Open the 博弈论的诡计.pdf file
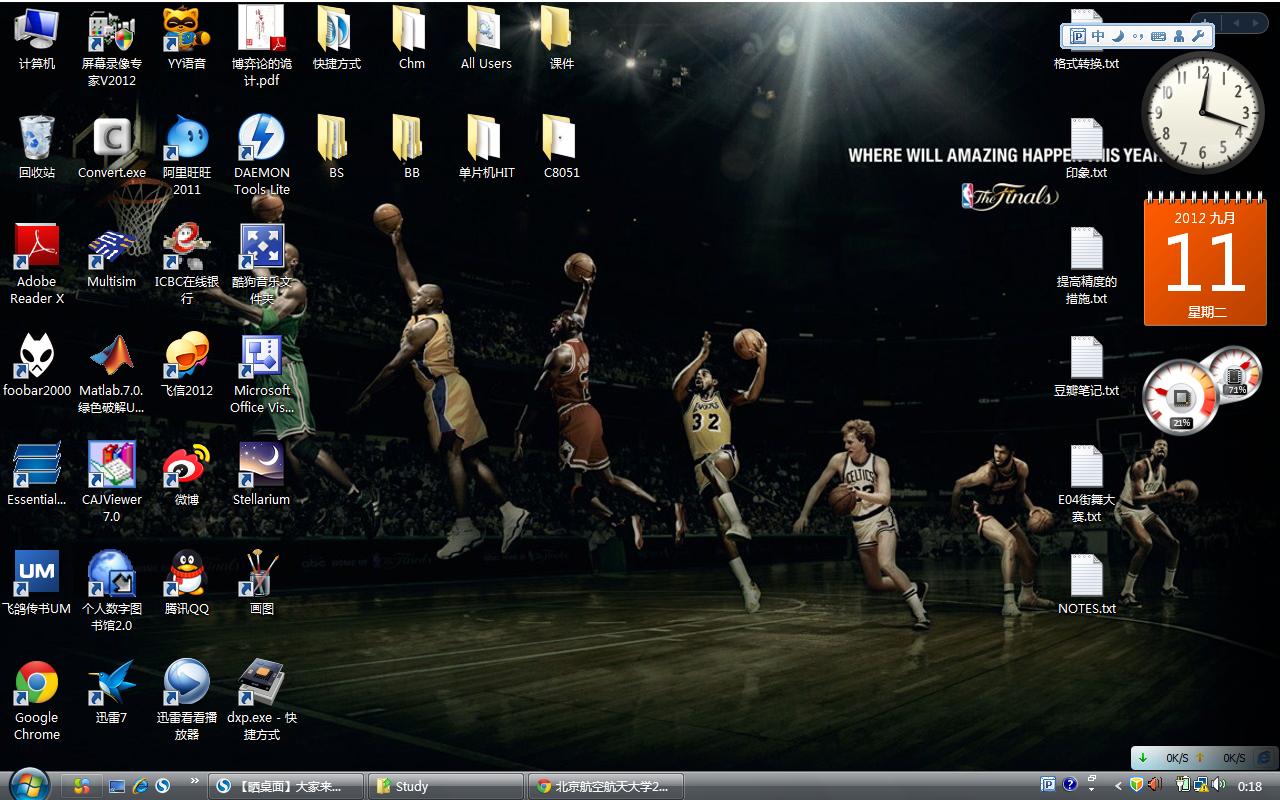Image resolution: width=1280 pixels, height=800 pixels. pos(262,46)
